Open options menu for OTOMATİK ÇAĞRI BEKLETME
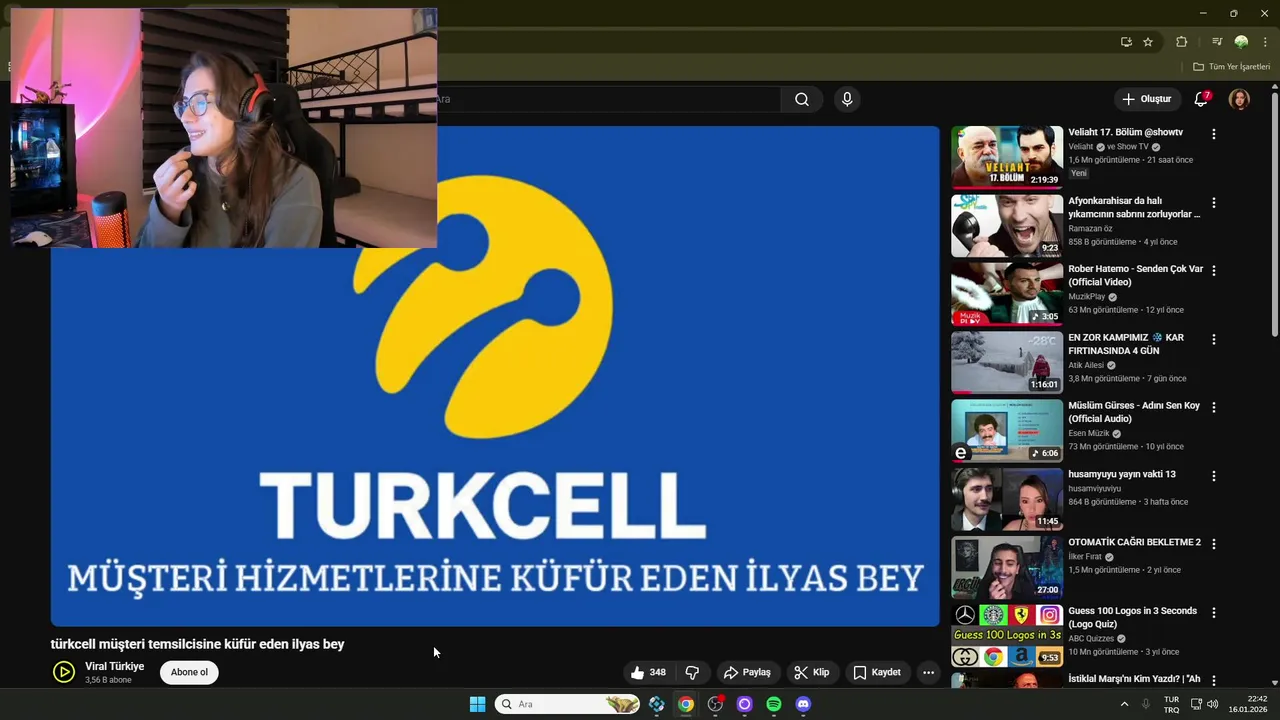This screenshot has width=1280, height=720. 1214,544
